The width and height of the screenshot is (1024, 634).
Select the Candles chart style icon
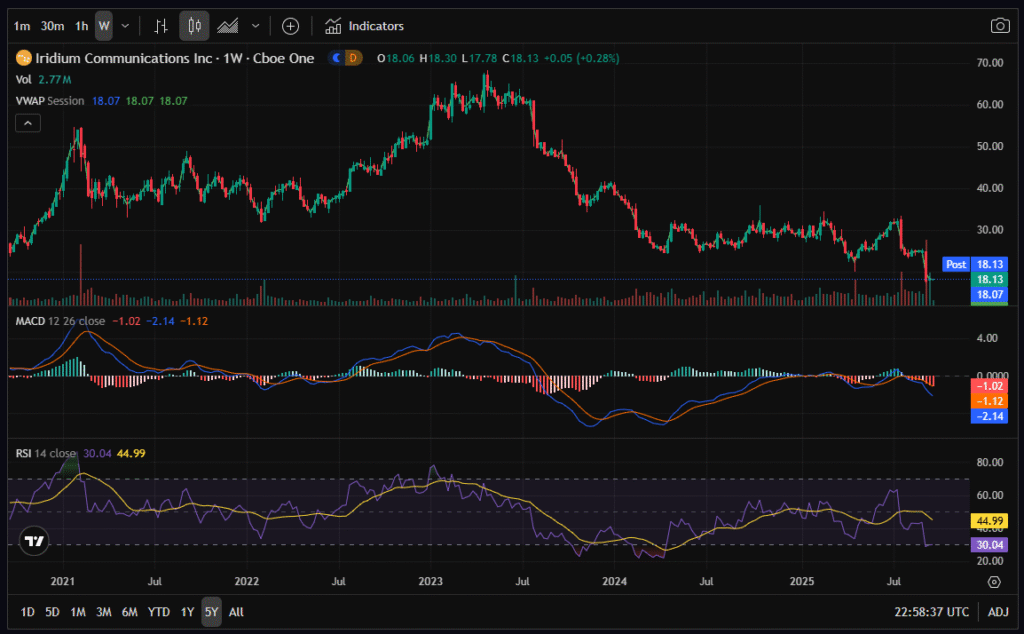pos(195,25)
